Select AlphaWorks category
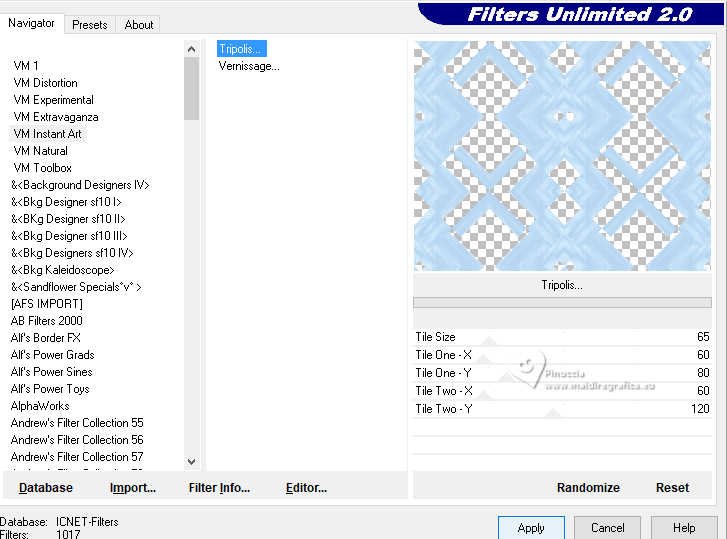 (x=40, y=406)
